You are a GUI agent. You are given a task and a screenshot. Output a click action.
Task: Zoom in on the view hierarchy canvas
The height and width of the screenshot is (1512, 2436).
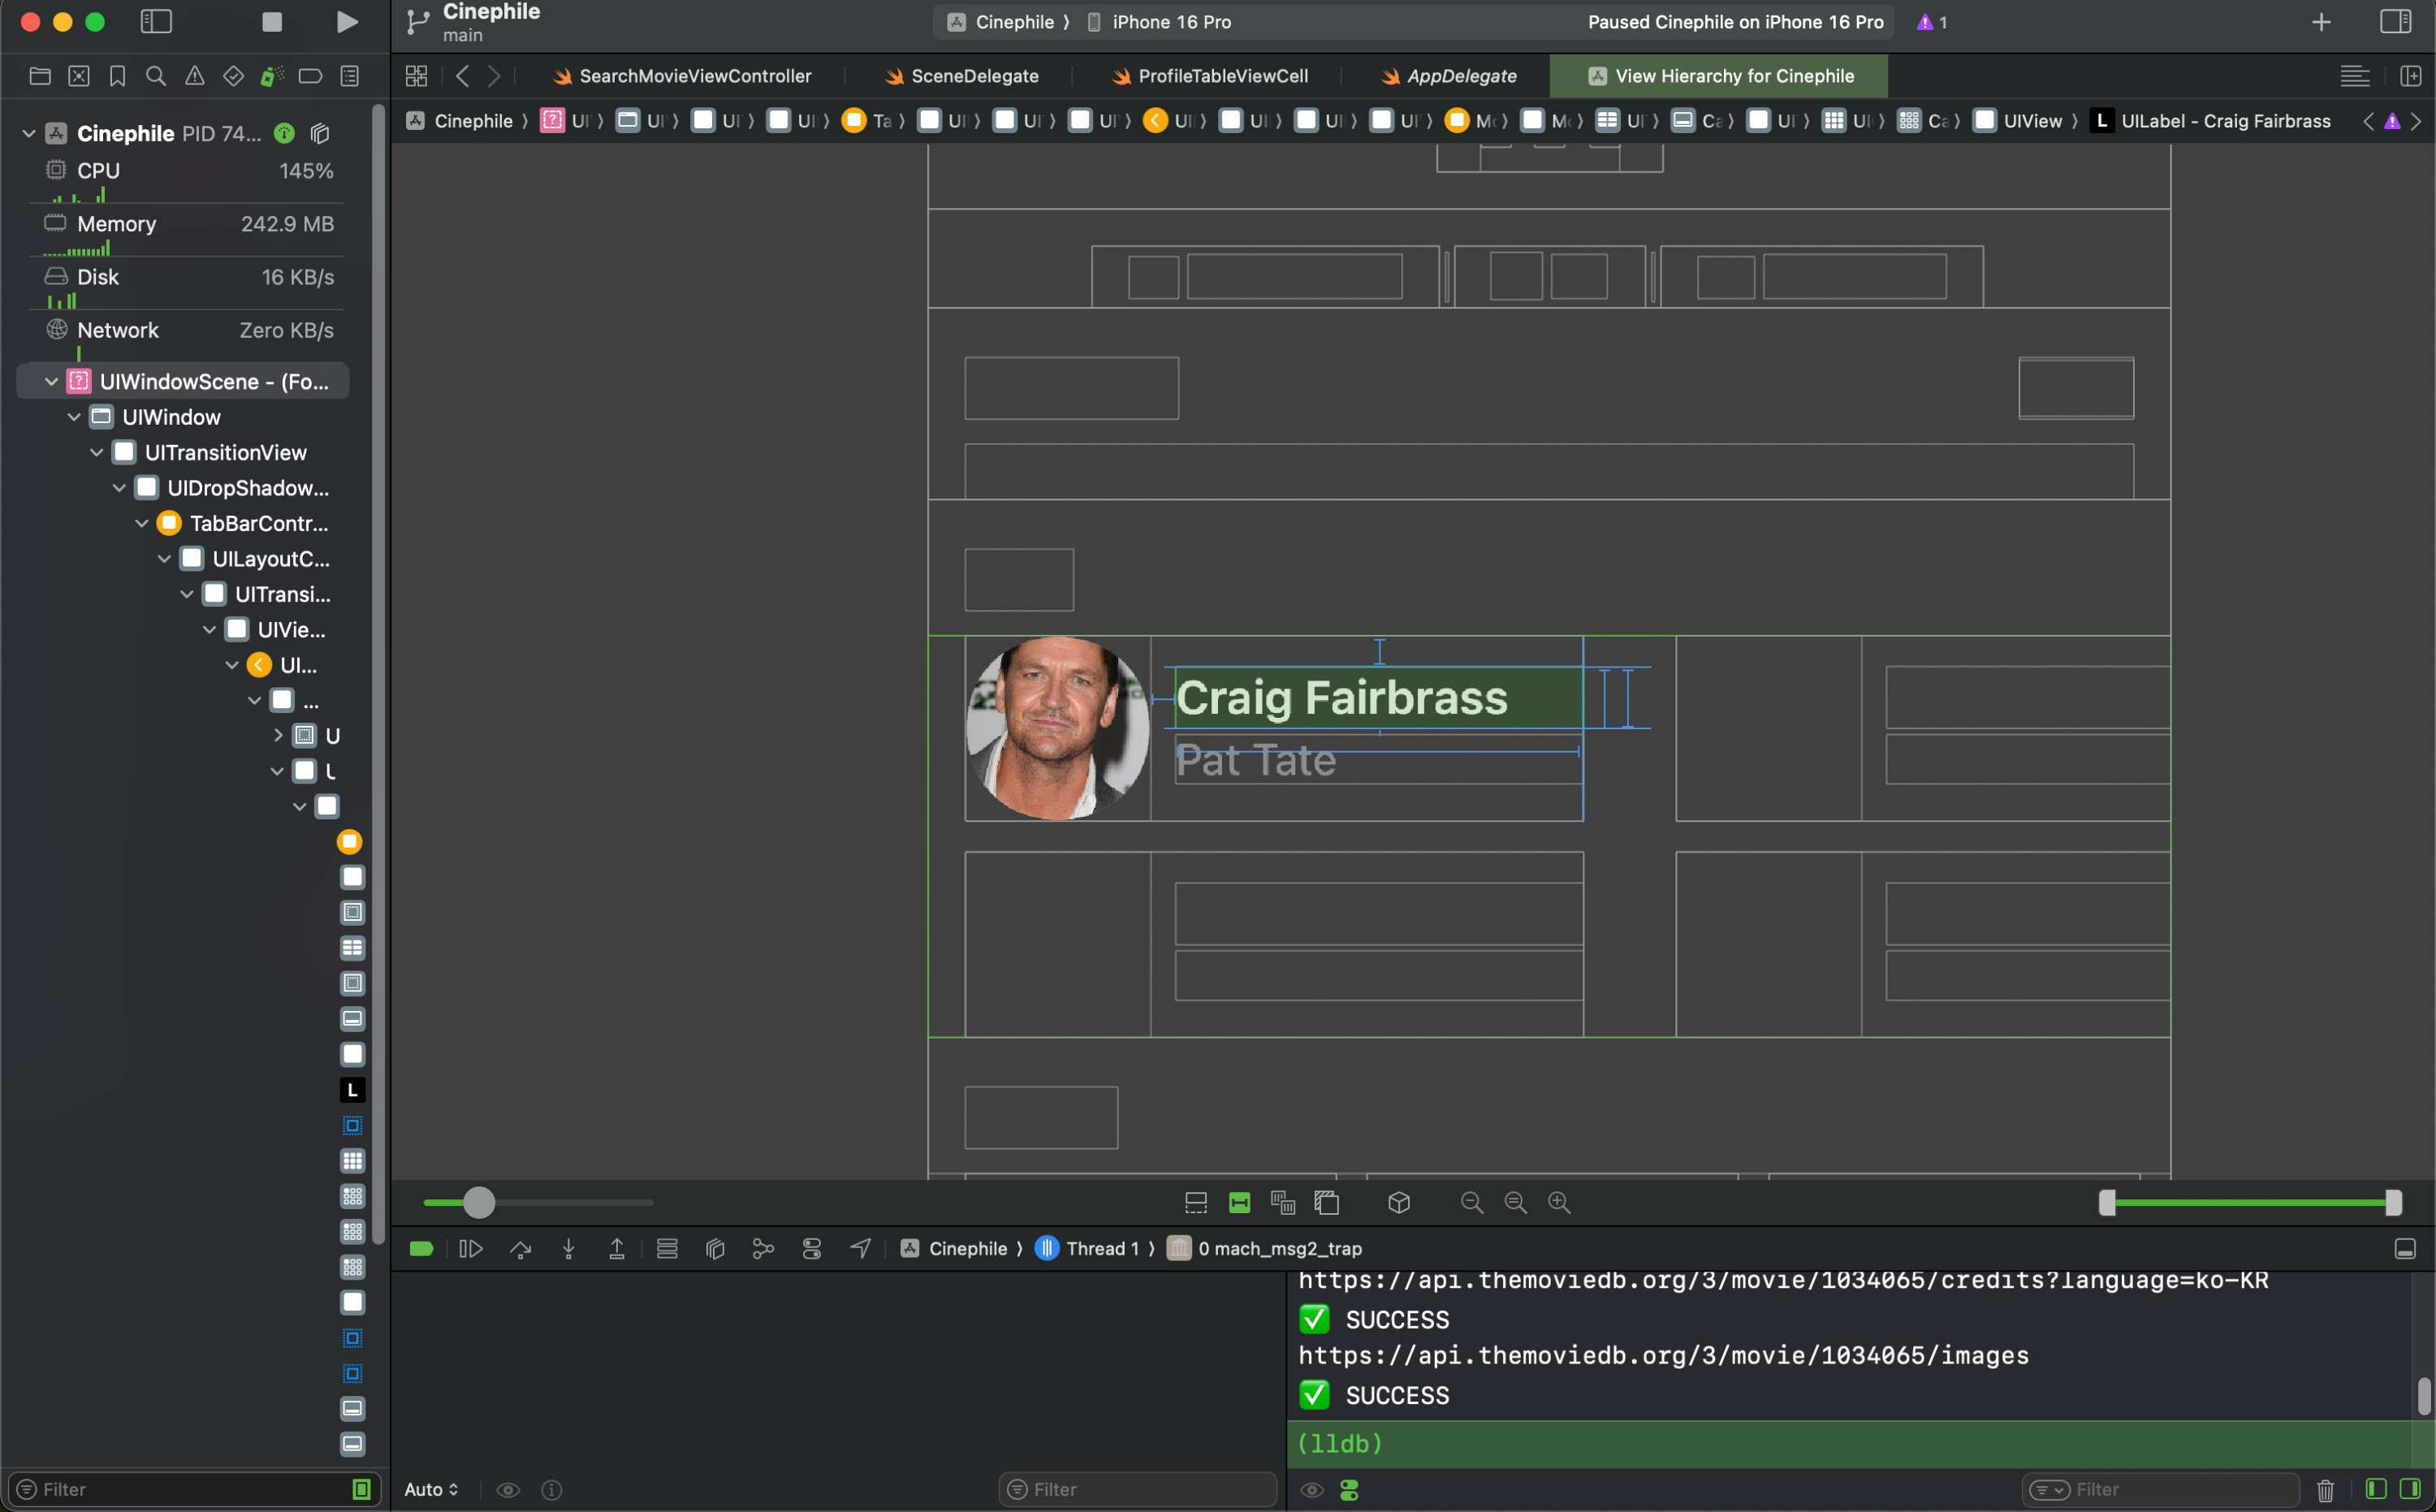tap(1559, 1202)
